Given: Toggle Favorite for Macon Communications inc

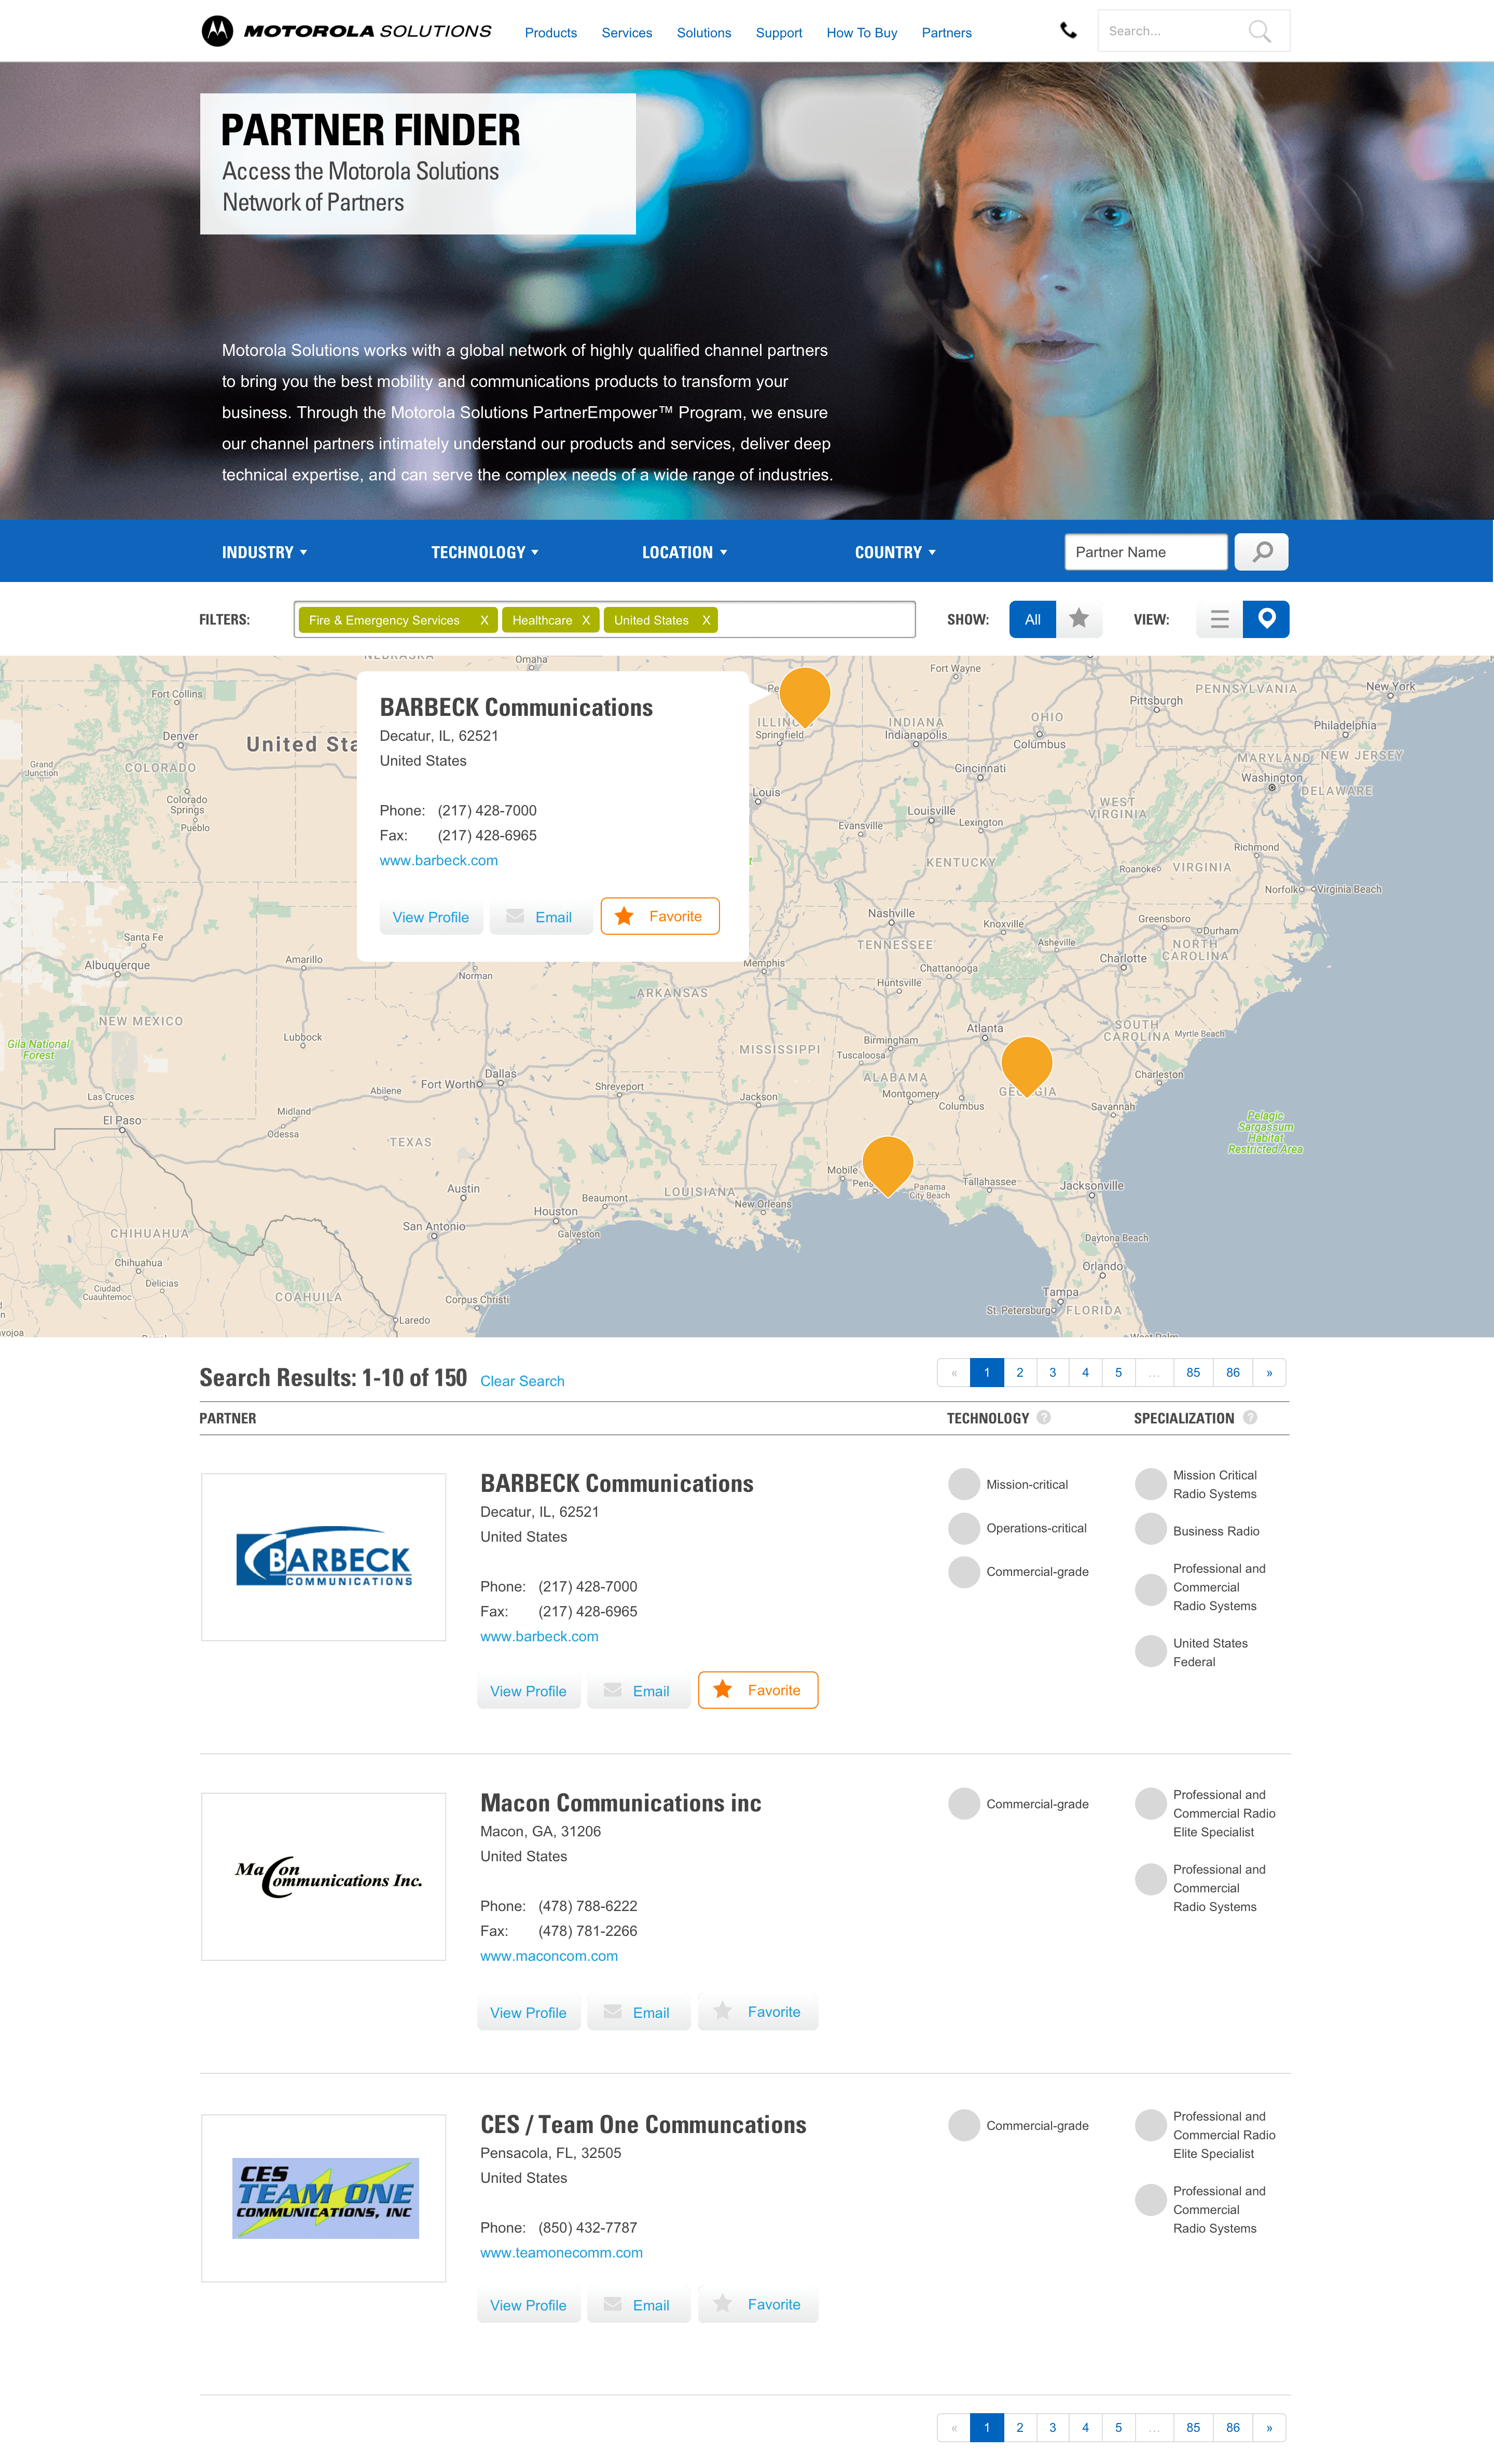Looking at the screenshot, I should pyautogui.click(x=758, y=2012).
